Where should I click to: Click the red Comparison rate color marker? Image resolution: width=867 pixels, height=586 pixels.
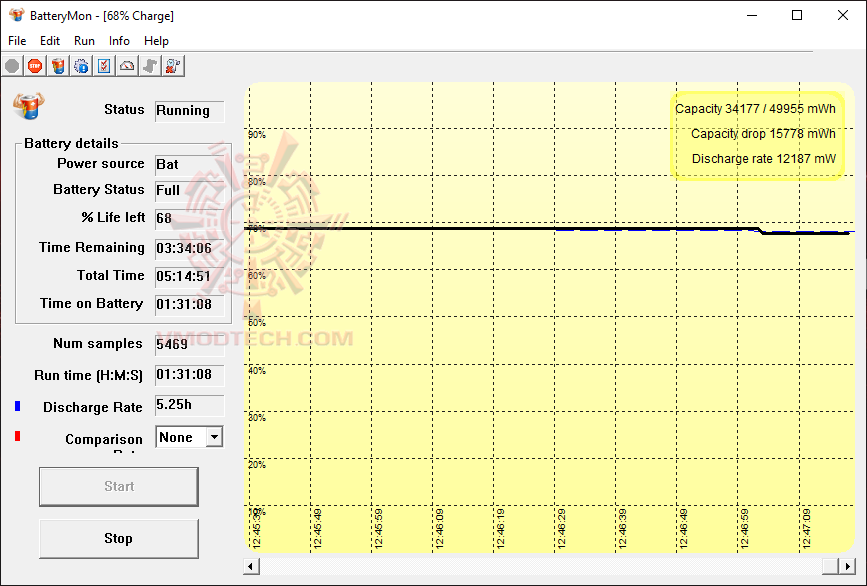pyautogui.click(x=18, y=436)
